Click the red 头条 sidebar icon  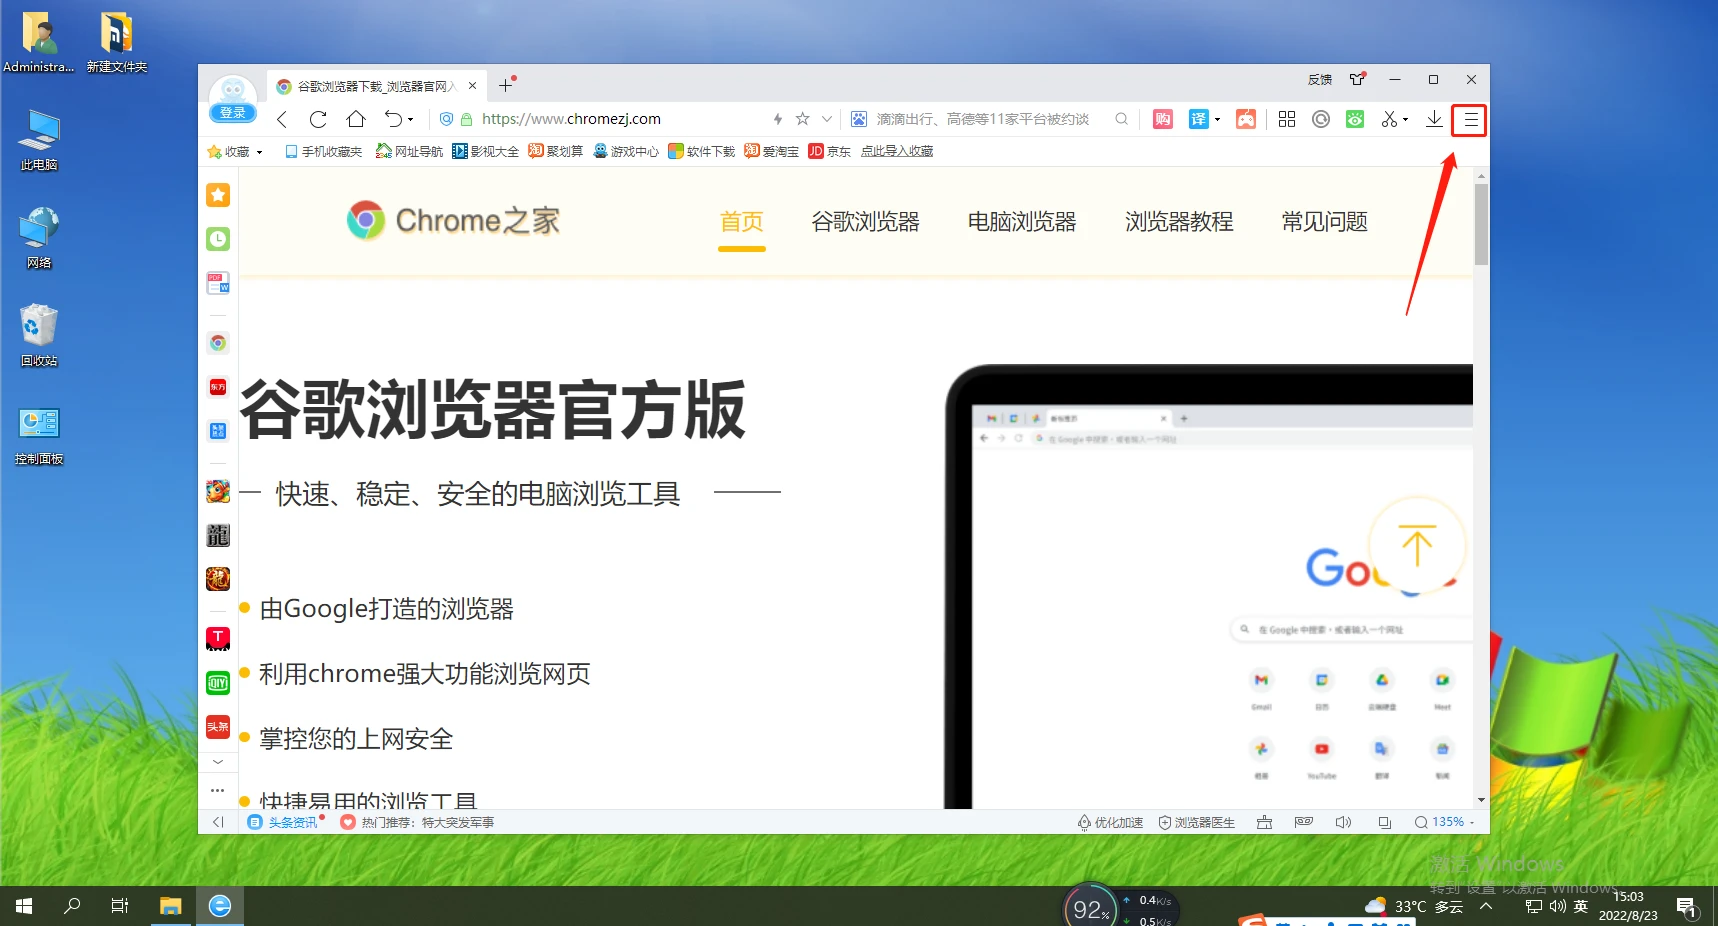[x=218, y=727]
